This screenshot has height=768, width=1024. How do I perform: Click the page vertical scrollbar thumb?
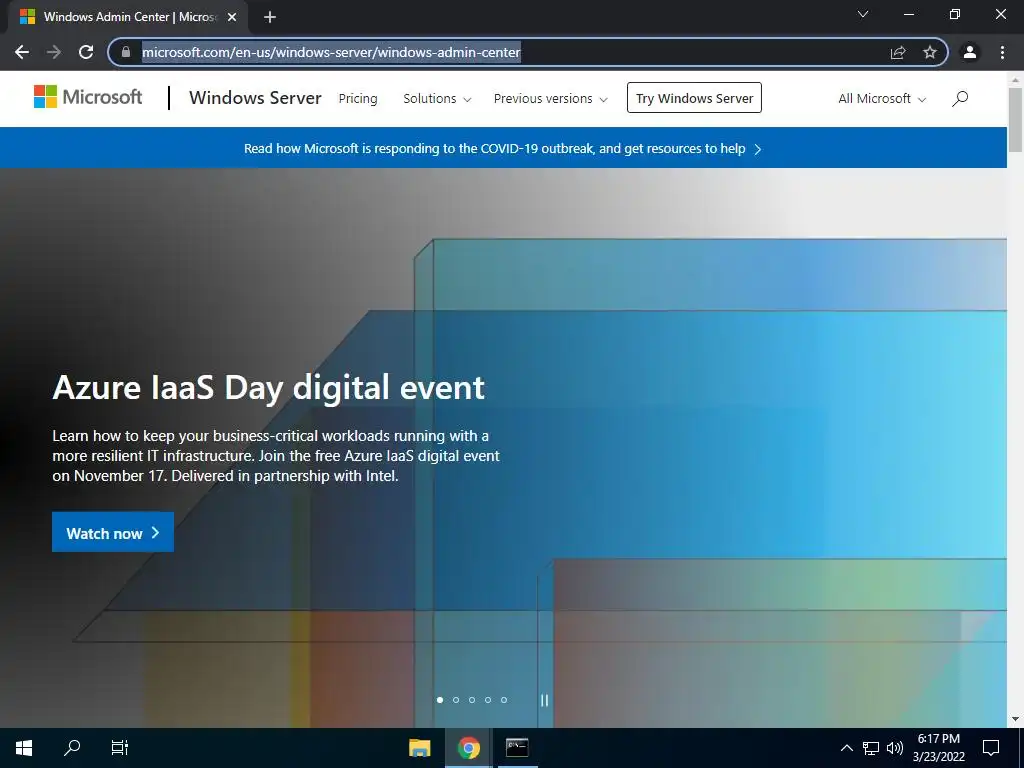1016,120
